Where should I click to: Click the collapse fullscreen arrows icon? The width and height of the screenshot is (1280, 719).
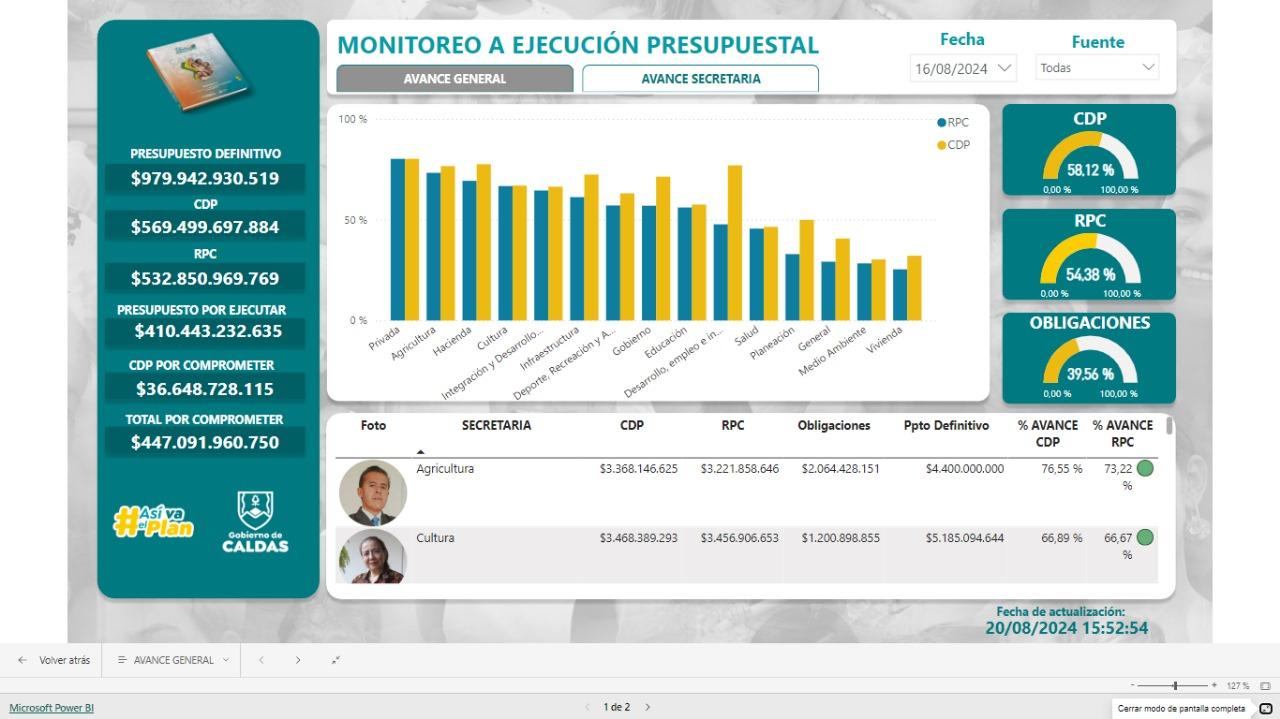[336, 660]
